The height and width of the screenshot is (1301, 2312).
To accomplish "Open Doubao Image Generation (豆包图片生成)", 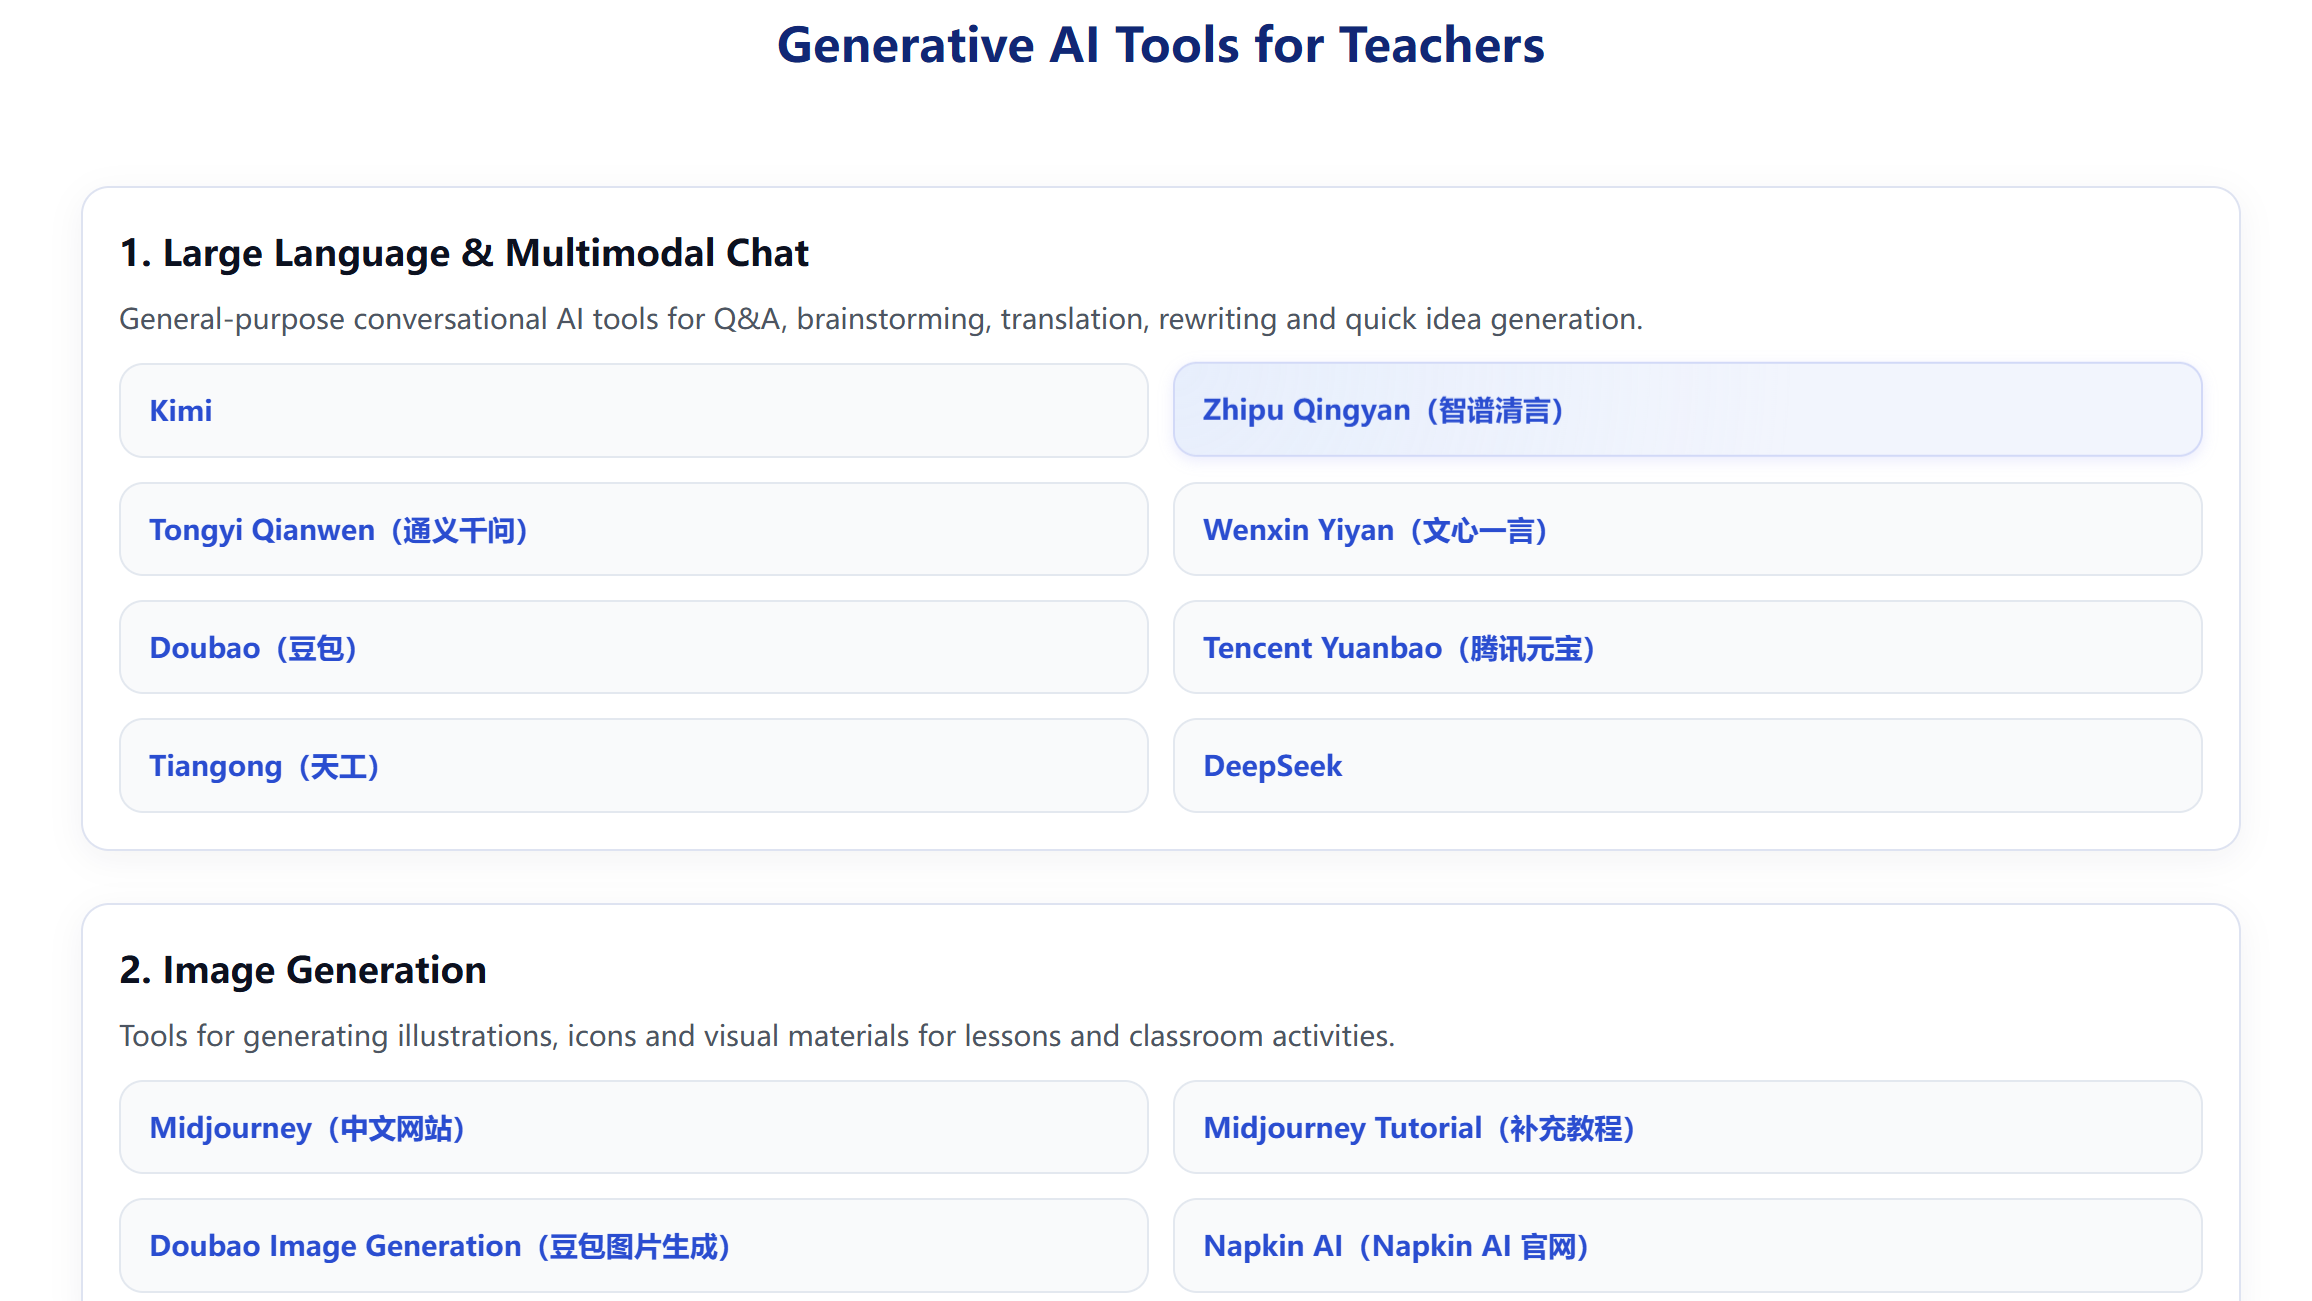I will pos(439,1245).
